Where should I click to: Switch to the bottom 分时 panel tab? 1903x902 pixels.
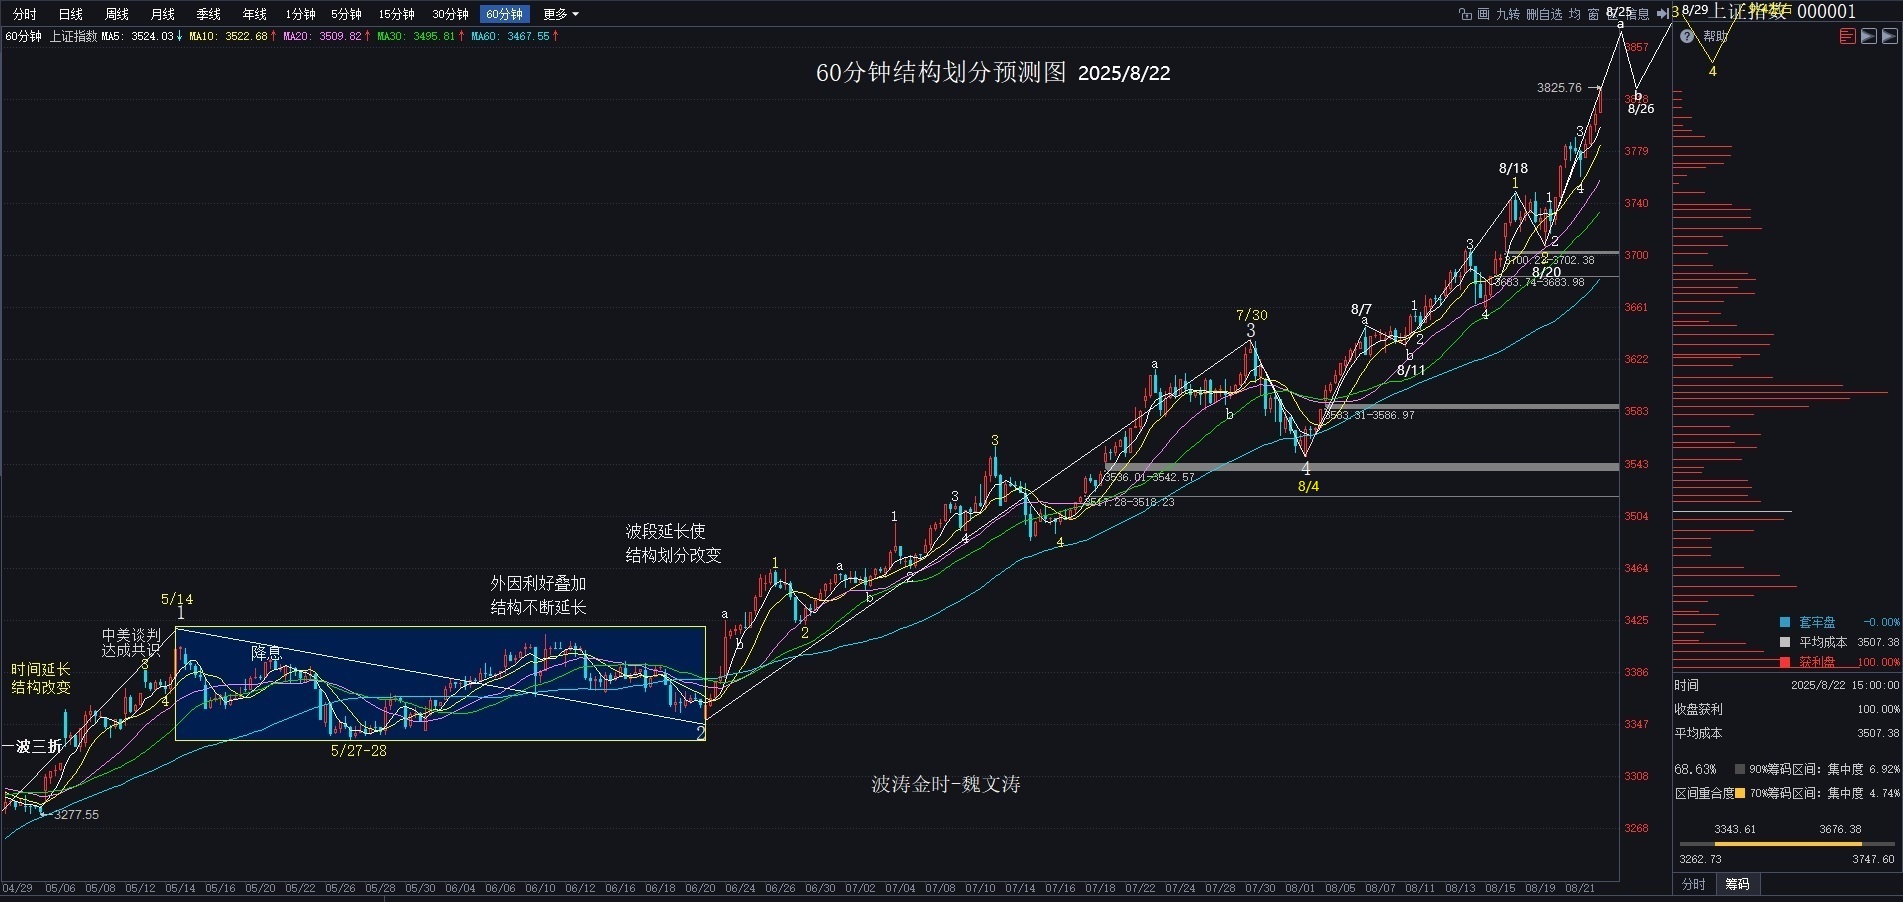pos(1693,884)
